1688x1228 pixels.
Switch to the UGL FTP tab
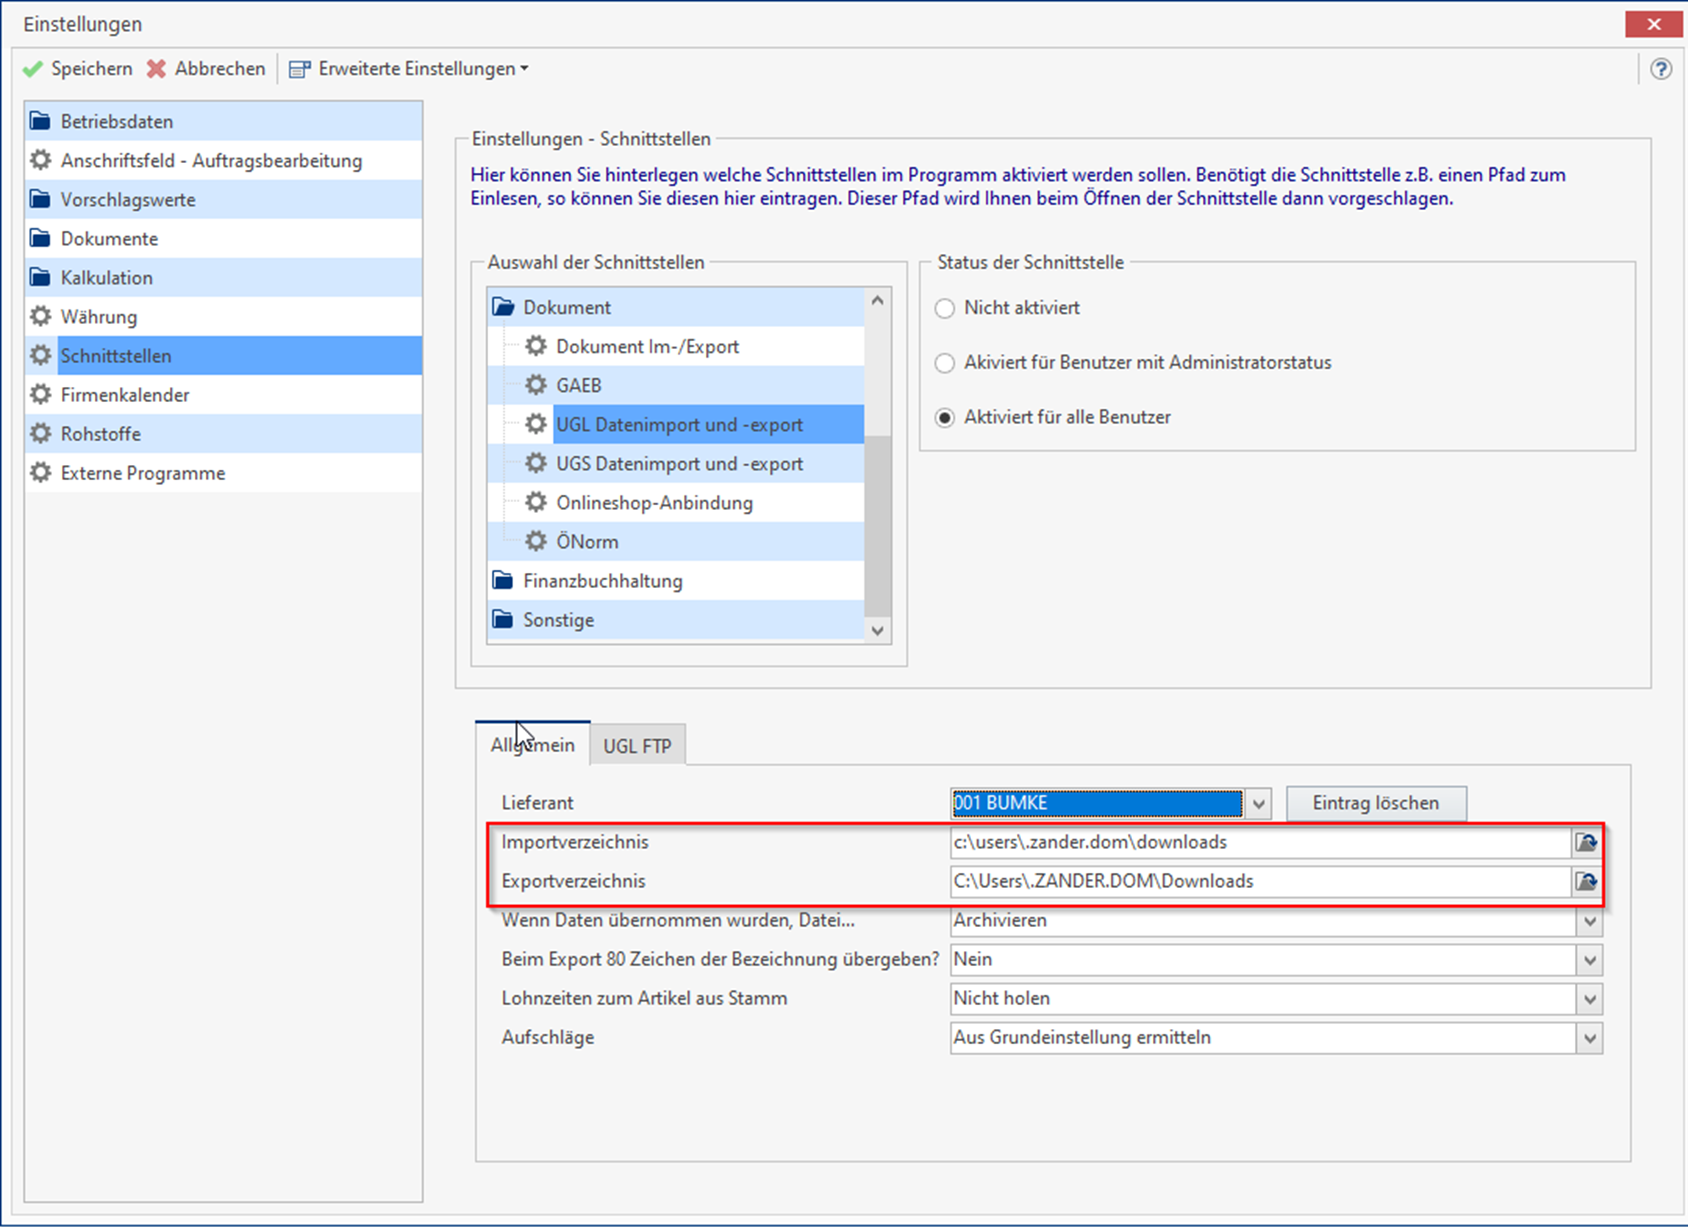pos(637,746)
